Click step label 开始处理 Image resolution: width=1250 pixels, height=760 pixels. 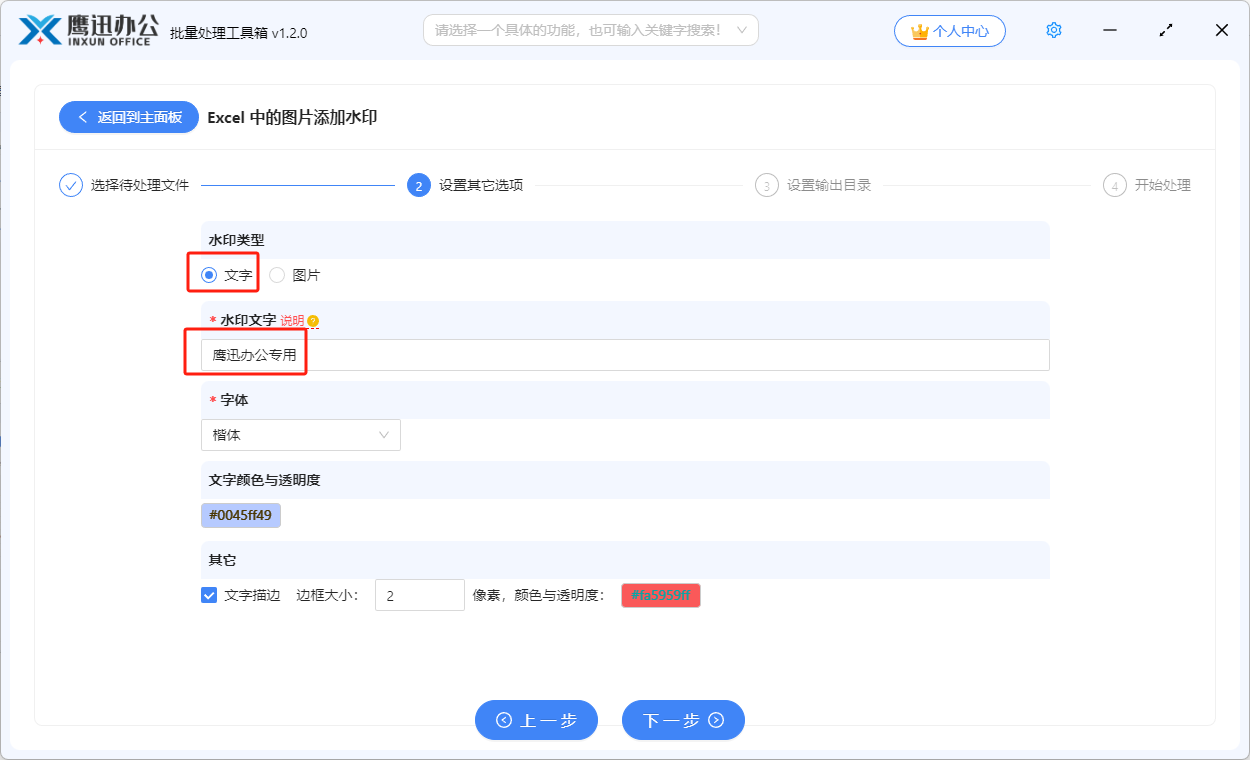click(1163, 185)
